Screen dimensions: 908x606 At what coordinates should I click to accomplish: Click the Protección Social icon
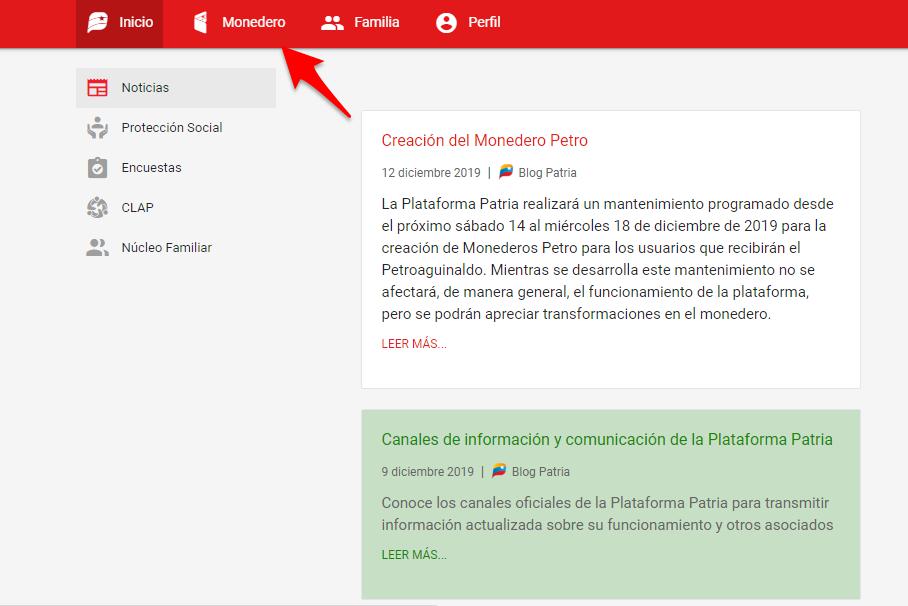[x=97, y=127]
